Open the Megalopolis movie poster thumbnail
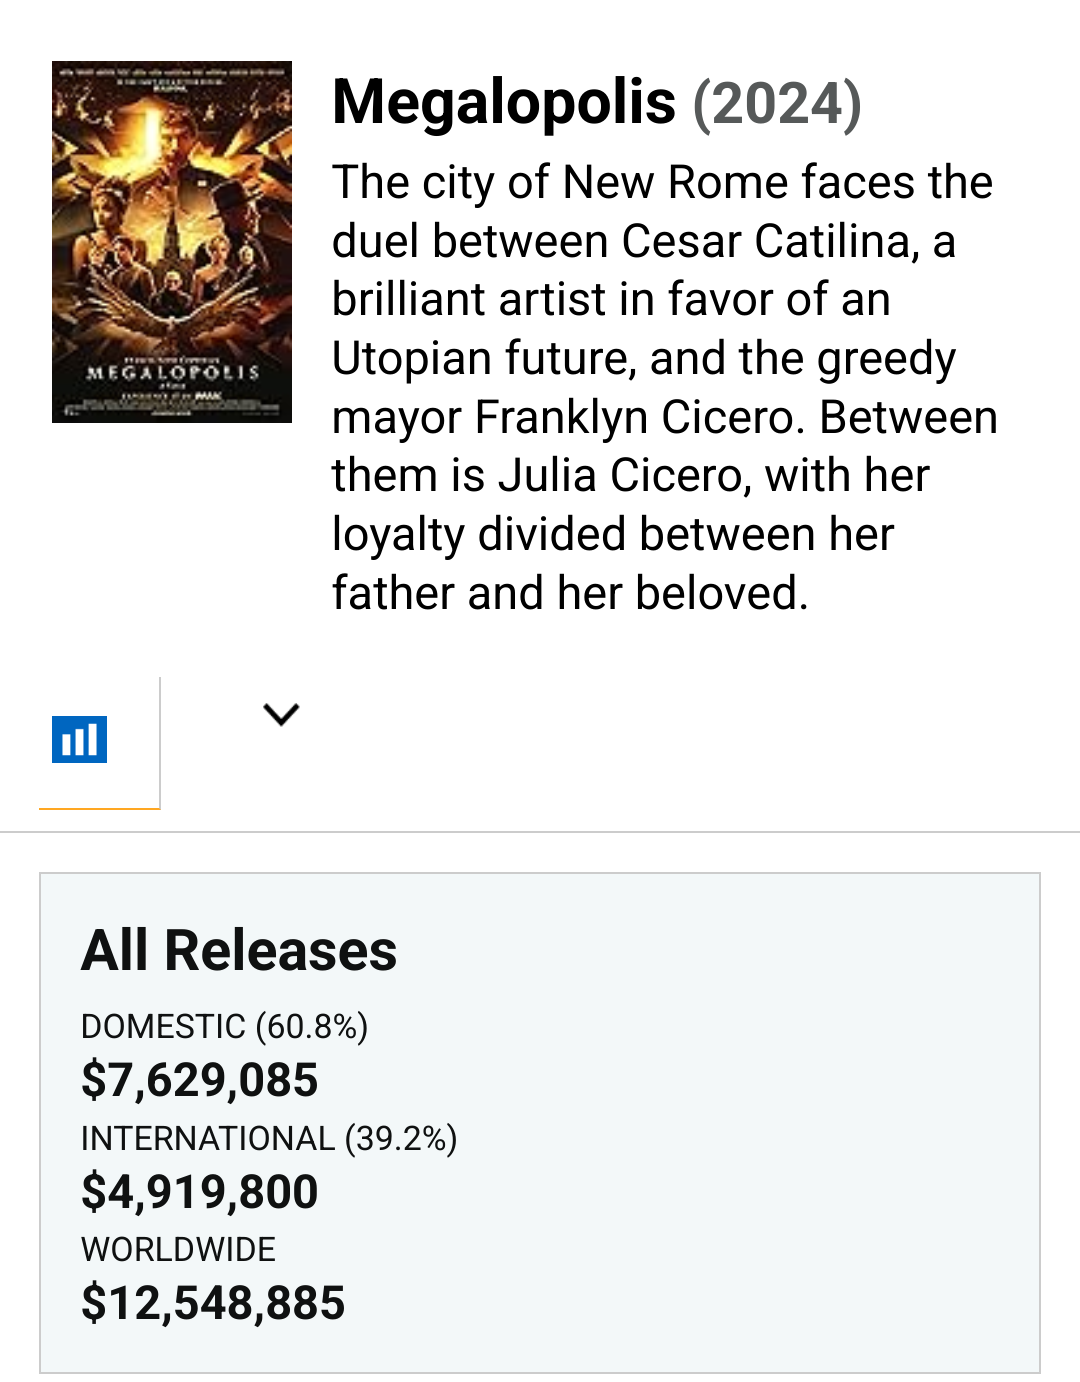This screenshot has height=1382, width=1080. (172, 242)
